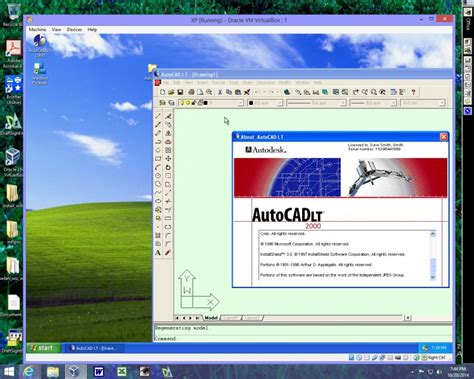The image size is (474, 379).
Task: Click the About dialog scrollbar down arrow
Action: [433, 277]
